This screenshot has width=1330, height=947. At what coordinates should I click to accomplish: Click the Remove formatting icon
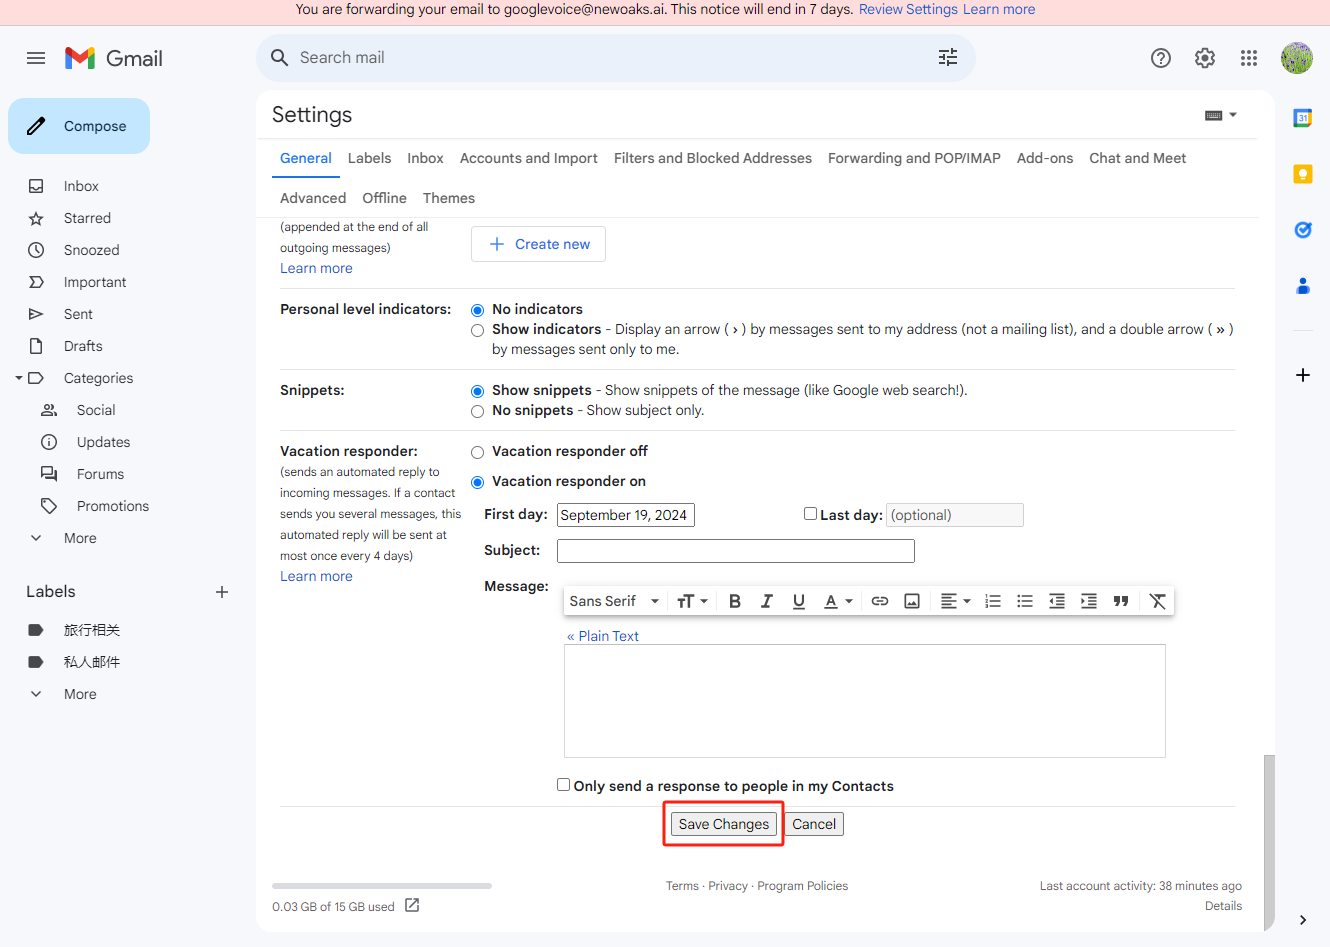(1157, 601)
